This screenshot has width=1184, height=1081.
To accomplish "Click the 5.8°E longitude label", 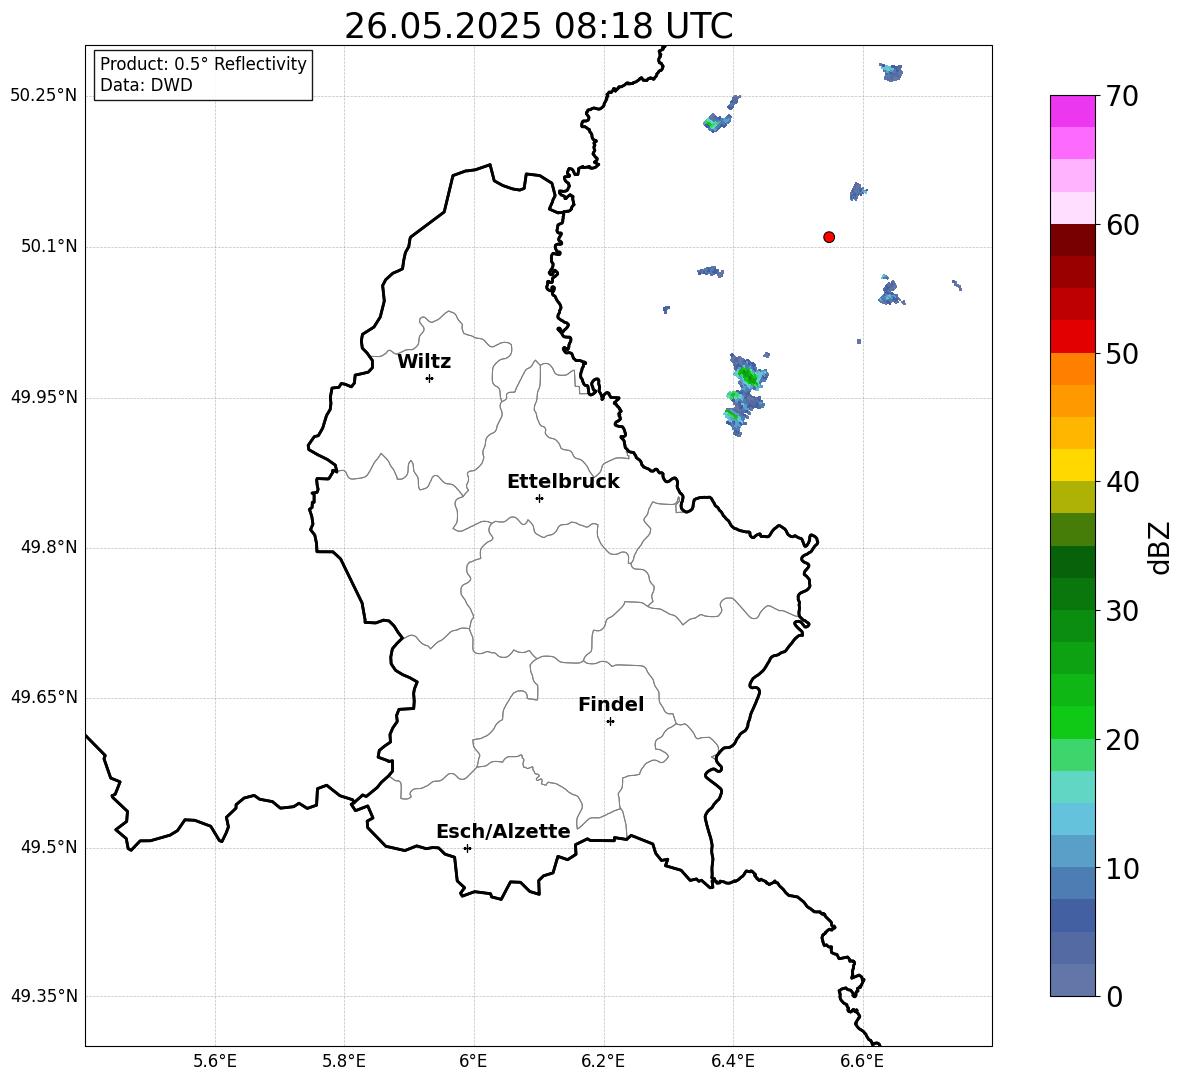I will click(344, 1061).
